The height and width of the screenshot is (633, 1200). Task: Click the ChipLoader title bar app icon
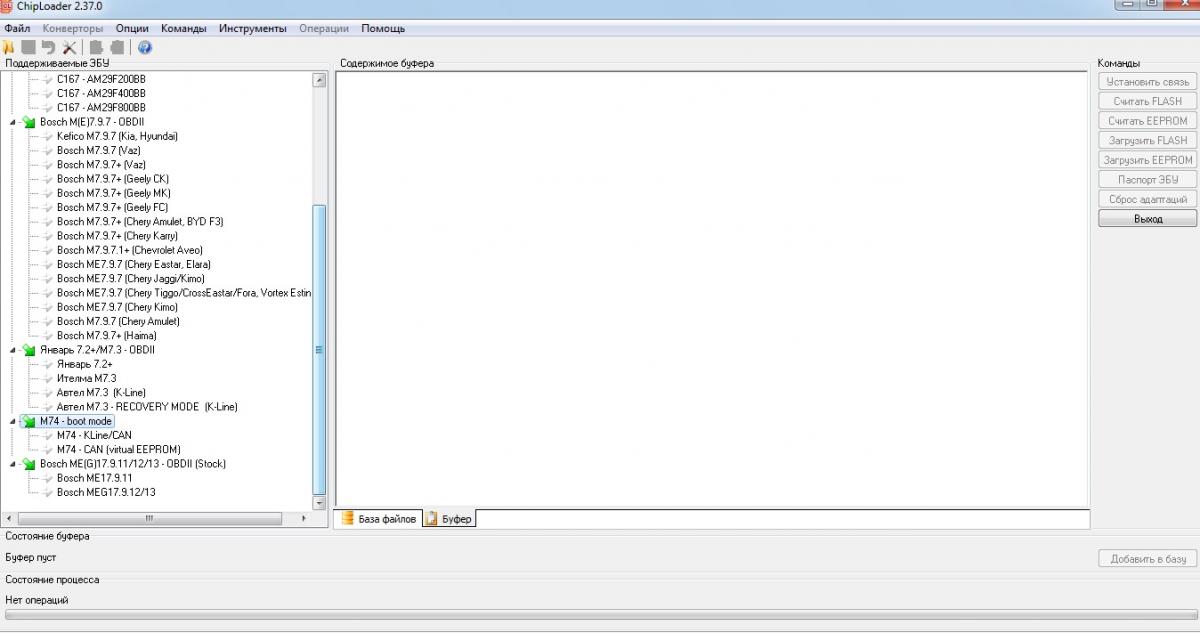6,6
